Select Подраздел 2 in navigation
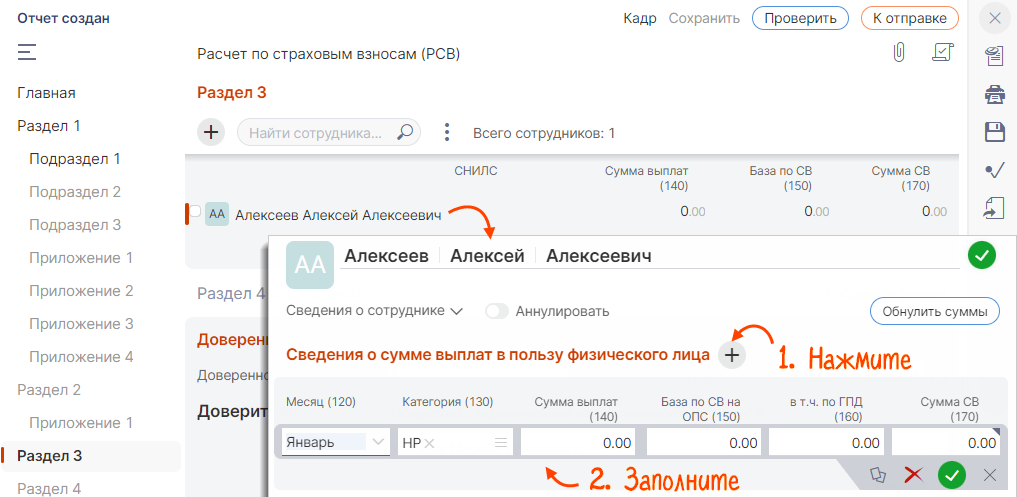The image size is (1017, 497). click(x=75, y=192)
